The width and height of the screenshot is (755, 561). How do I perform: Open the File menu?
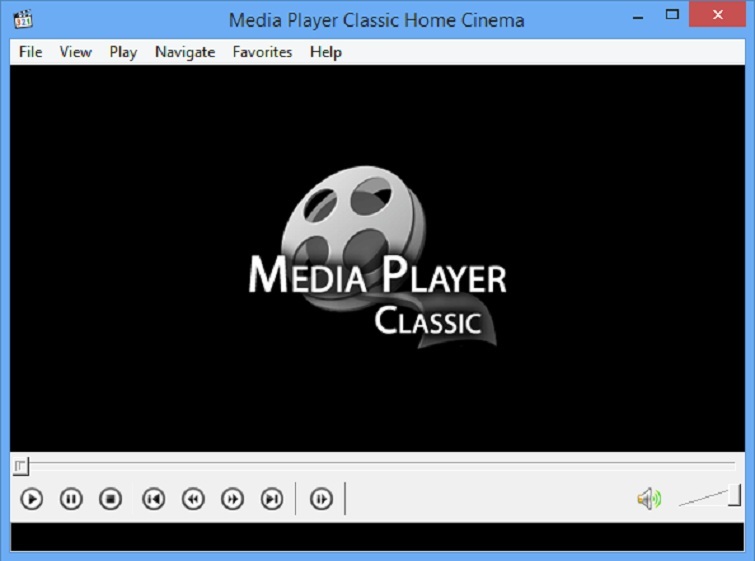point(31,52)
